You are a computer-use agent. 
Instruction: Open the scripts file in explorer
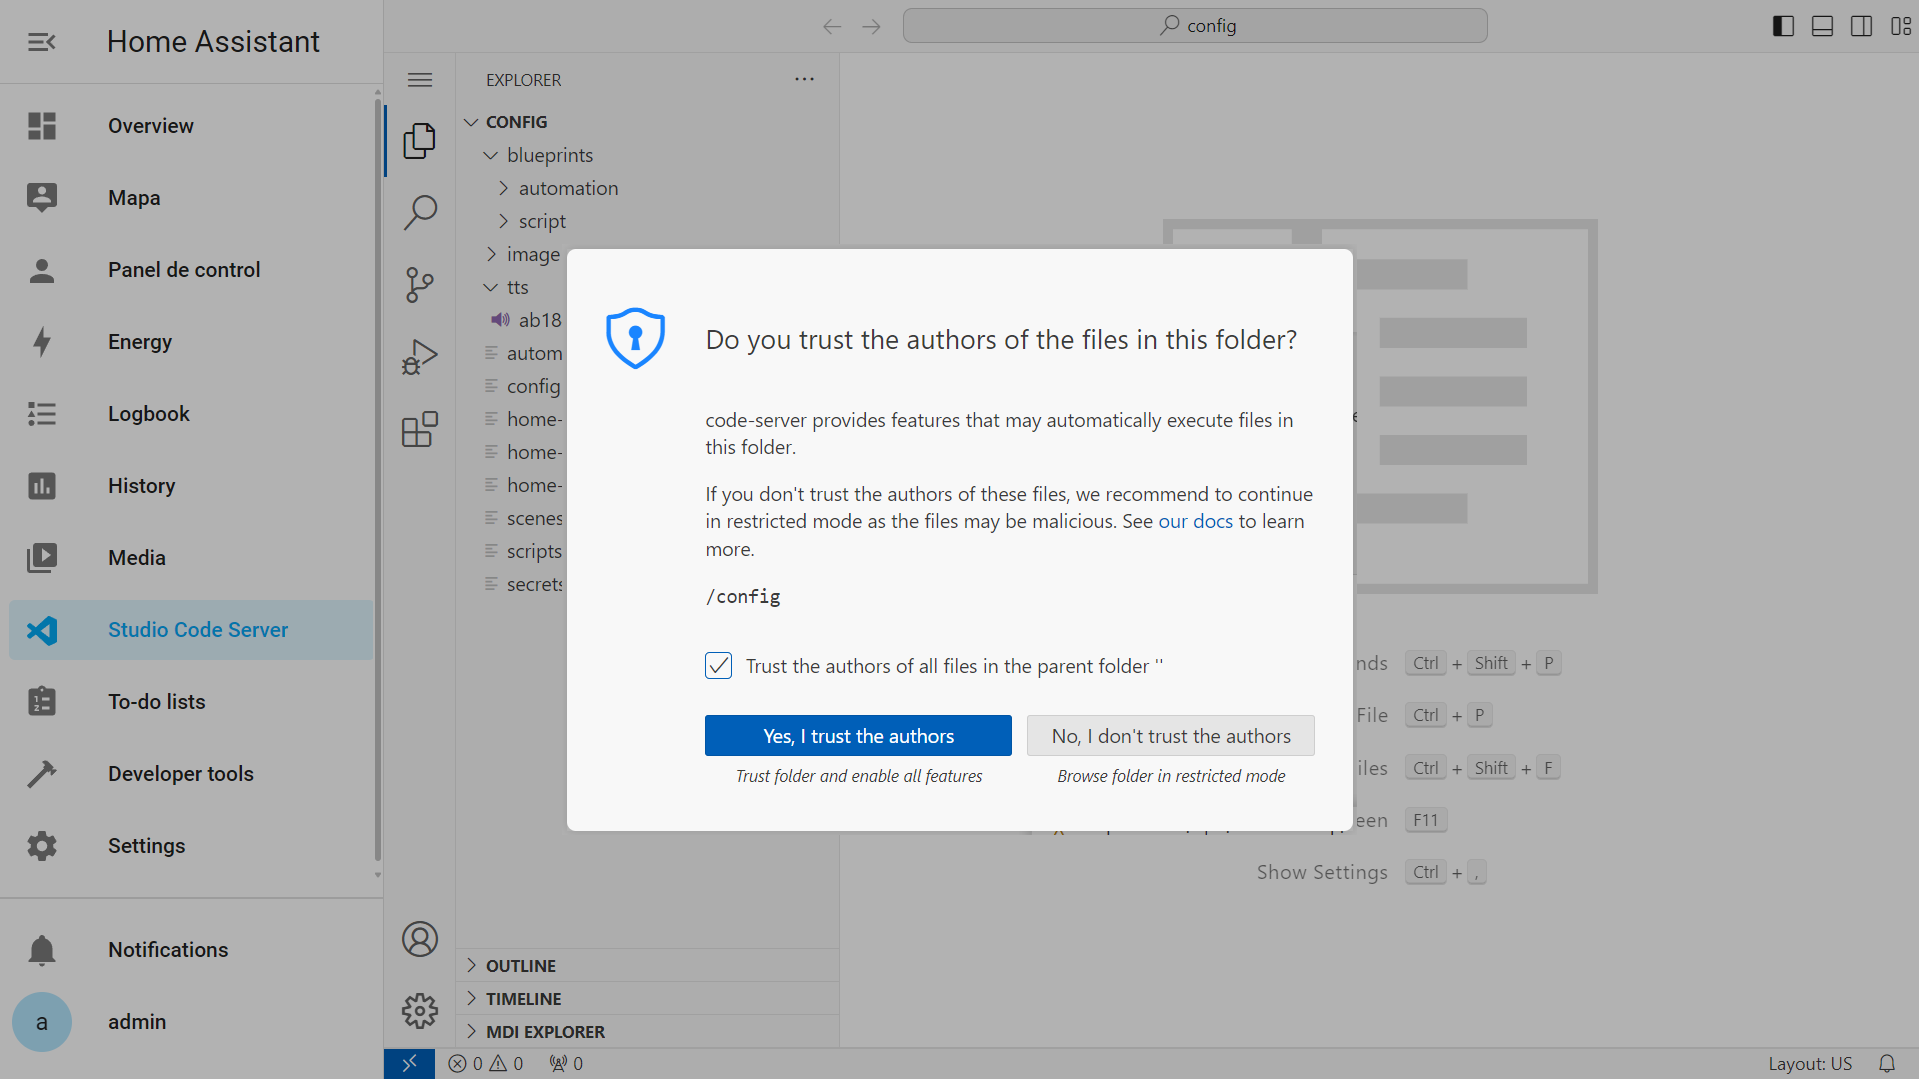click(x=512, y=551)
